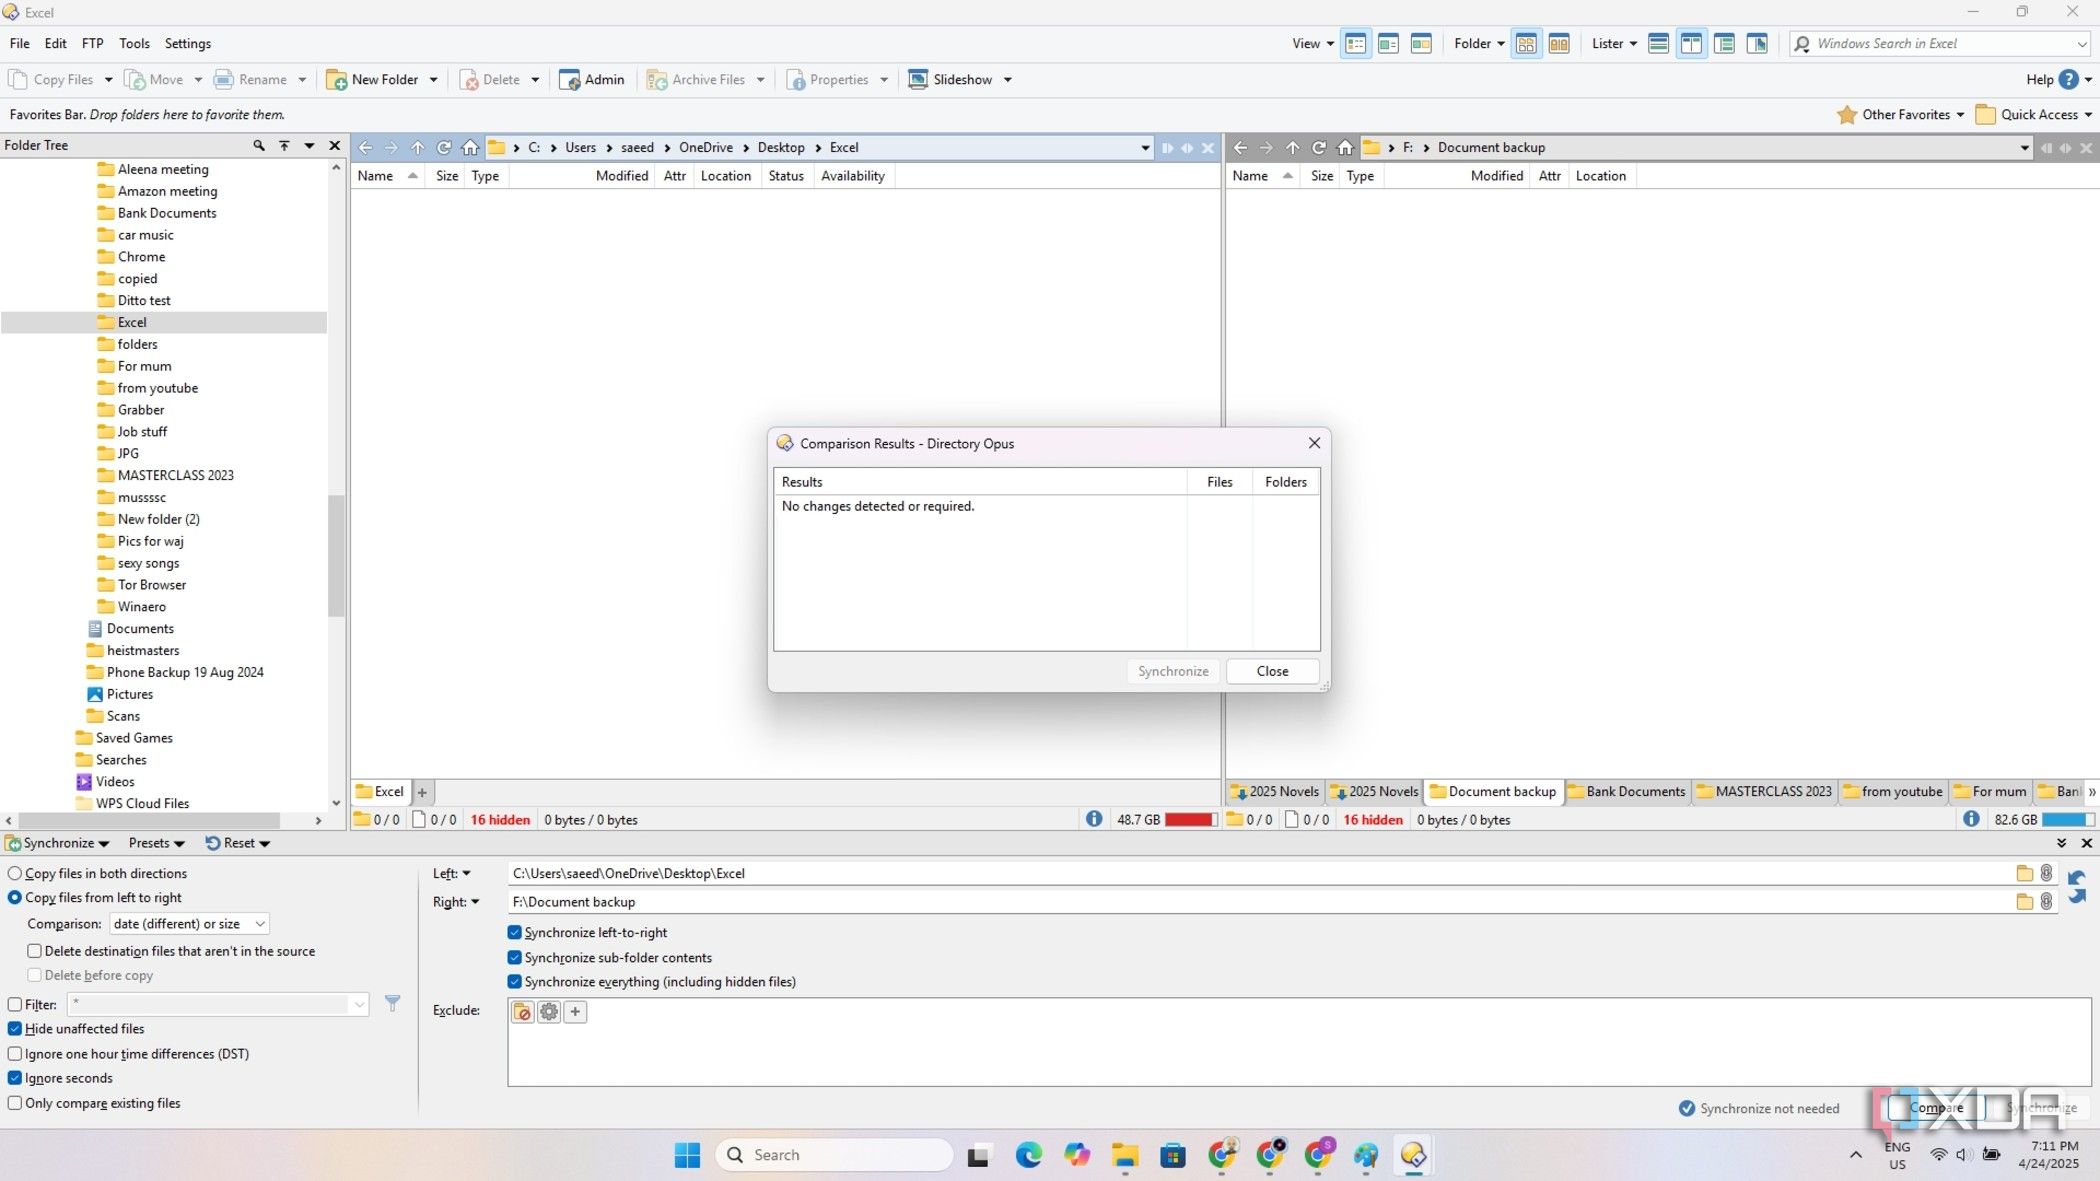Enable Ignore one hour time differences

point(15,1054)
